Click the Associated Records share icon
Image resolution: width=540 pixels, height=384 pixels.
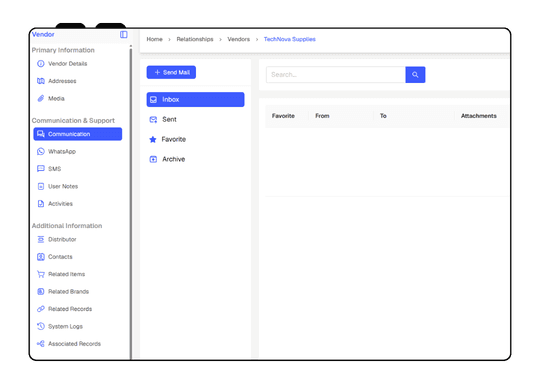tap(41, 344)
